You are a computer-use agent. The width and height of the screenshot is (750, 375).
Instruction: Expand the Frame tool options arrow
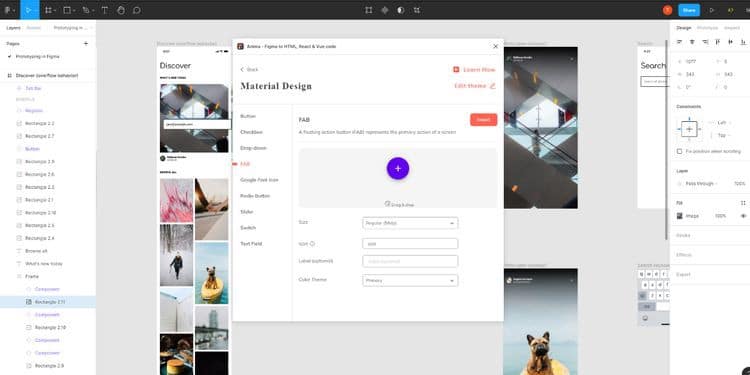coord(55,10)
